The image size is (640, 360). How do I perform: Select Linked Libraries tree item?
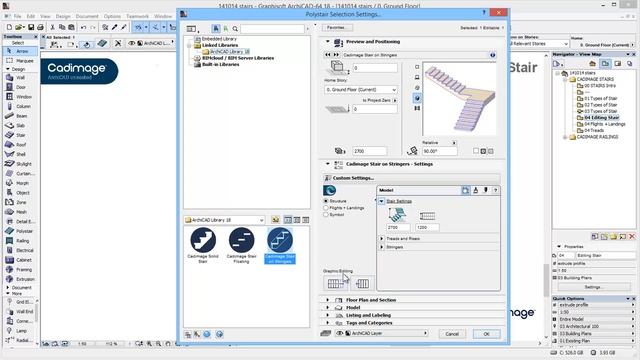[220, 45]
